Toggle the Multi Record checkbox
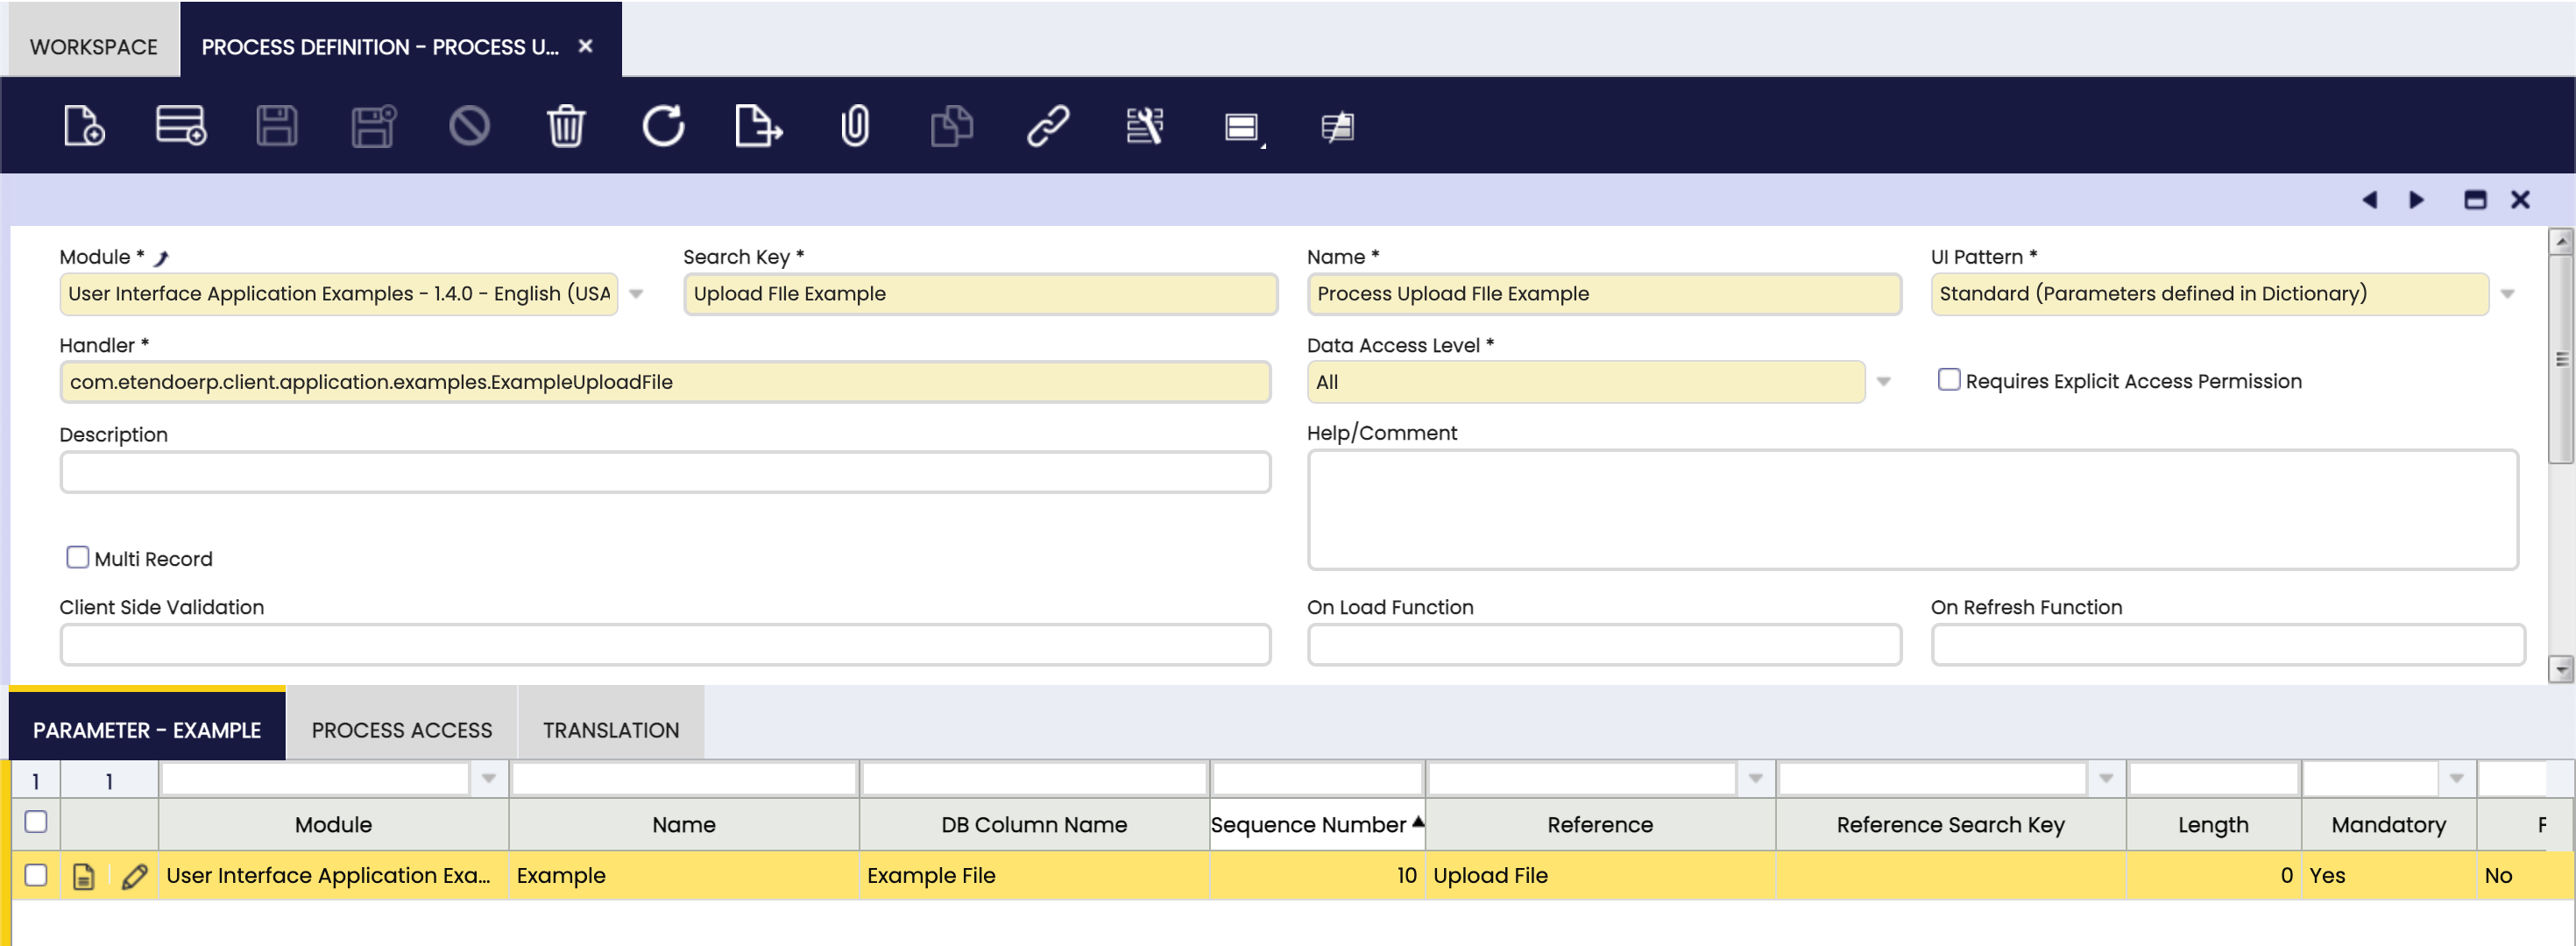 tap(77, 557)
